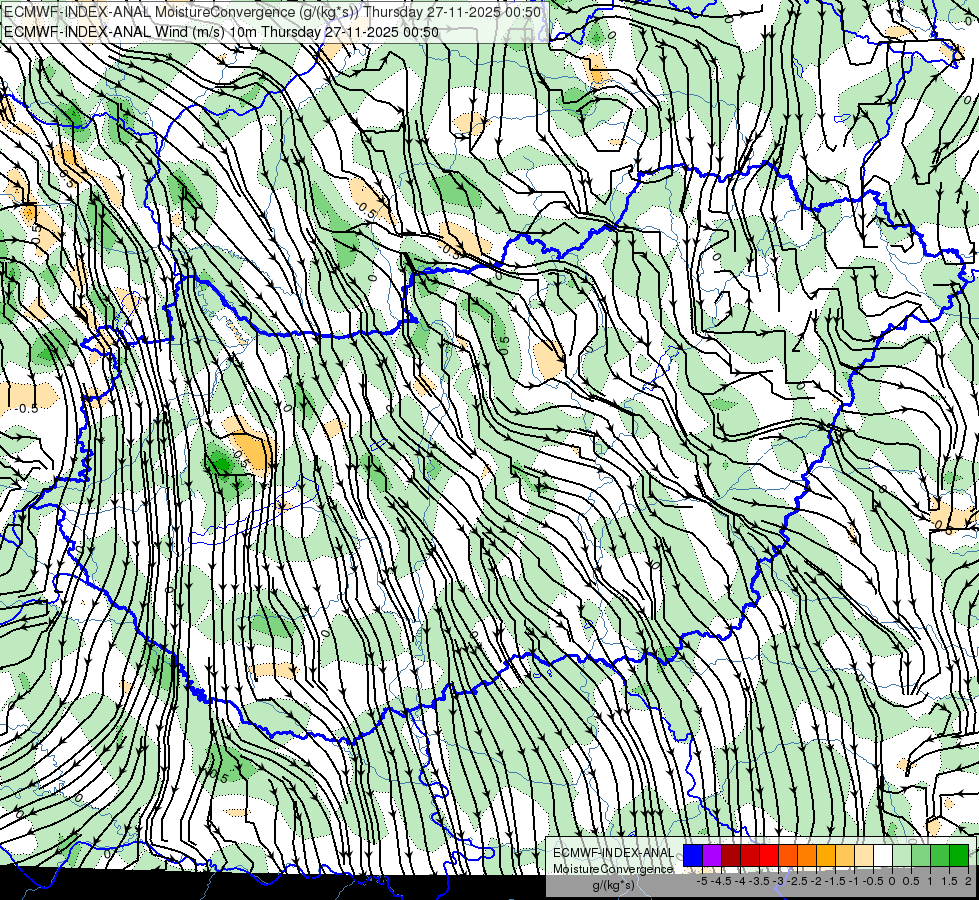This screenshot has height=900, width=979.
Task: Click the Wind (m/s) 10m title line
Action: coord(221,32)
